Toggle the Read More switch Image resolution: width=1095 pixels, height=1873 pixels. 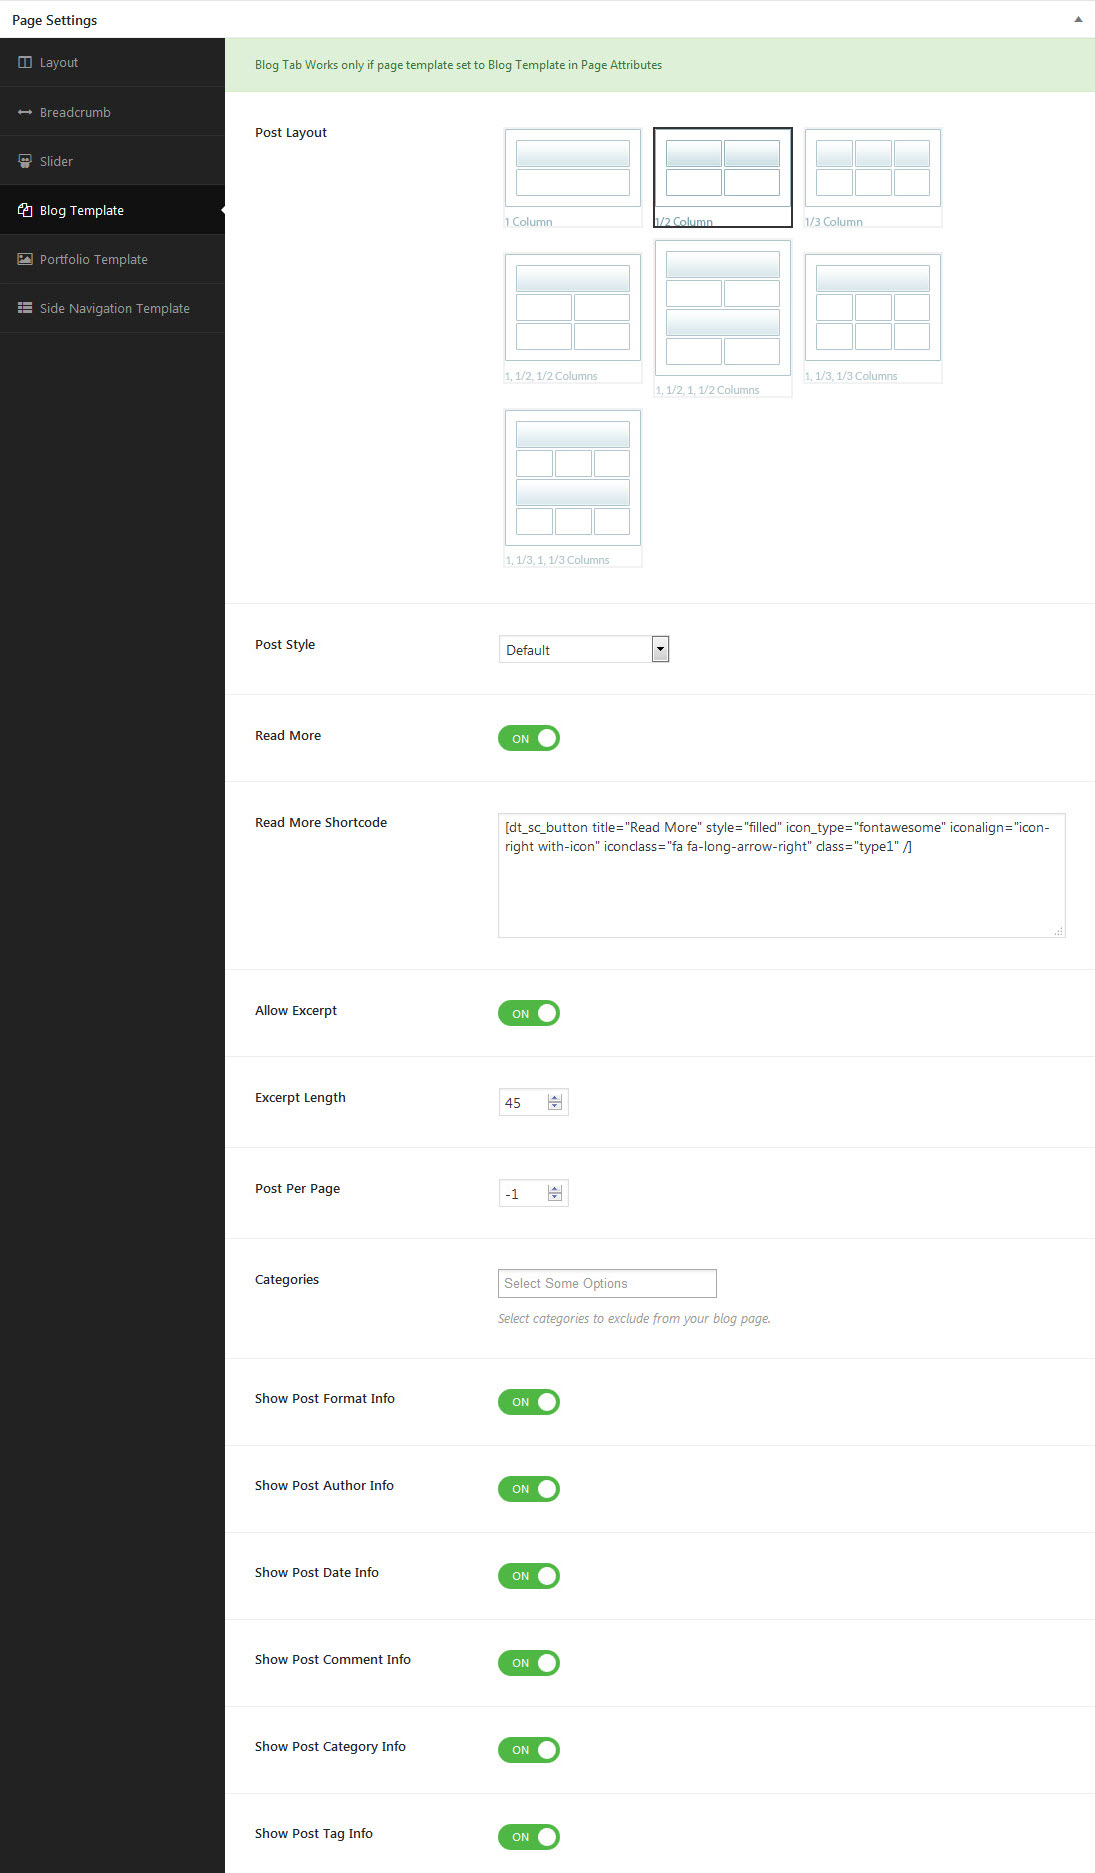pyautogui.click(x=529, y=738)
